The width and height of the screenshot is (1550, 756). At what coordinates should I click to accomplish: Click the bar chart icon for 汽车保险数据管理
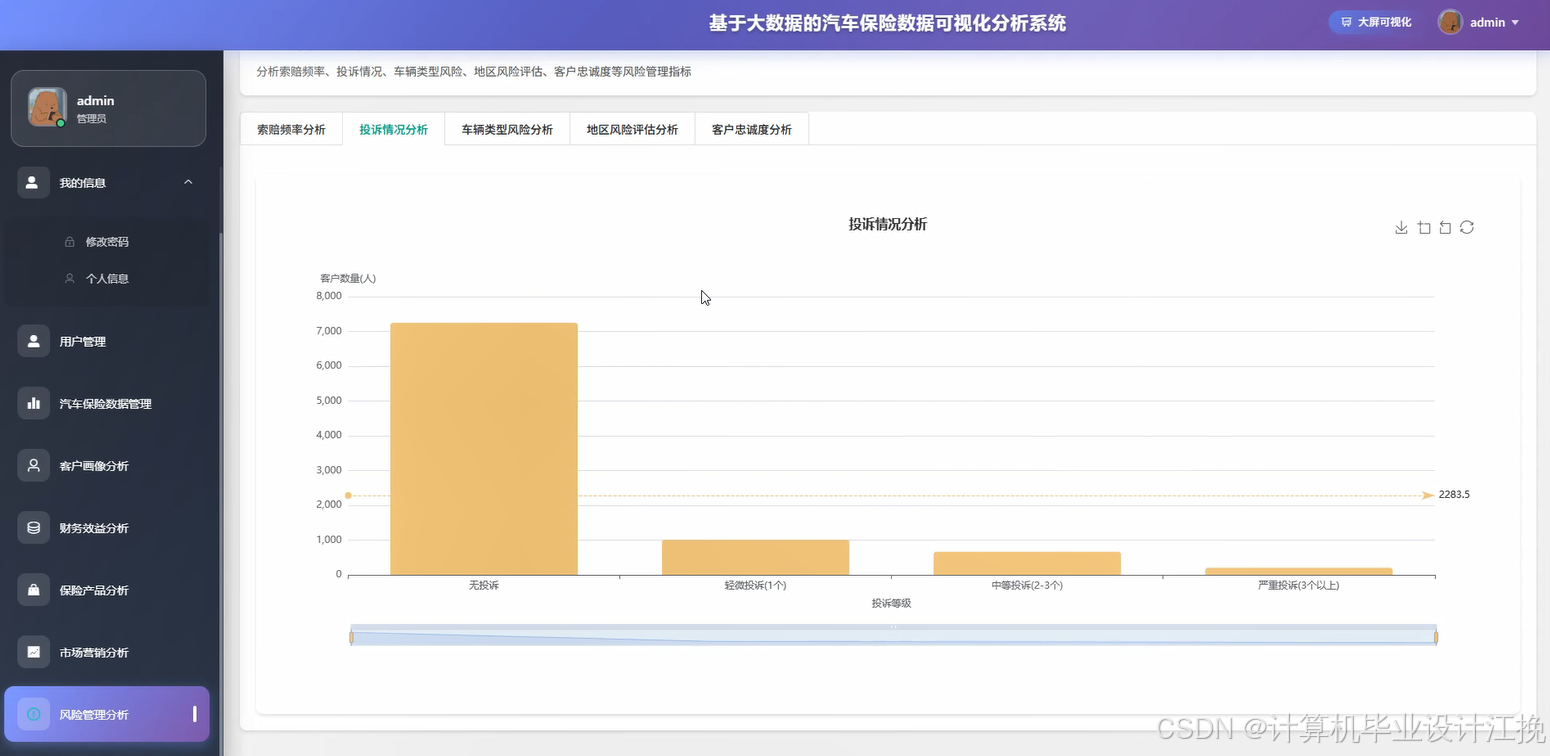click(x=33, y=403)
